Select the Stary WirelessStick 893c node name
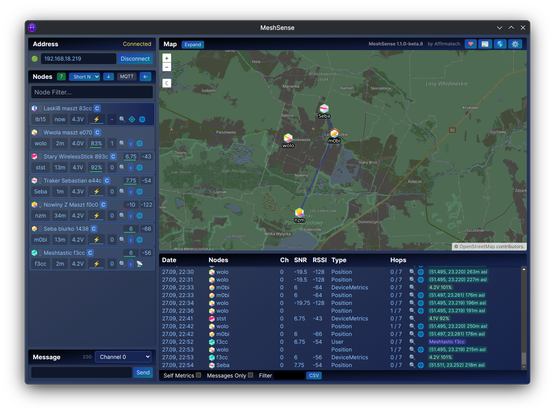 [x=76, y=156]
